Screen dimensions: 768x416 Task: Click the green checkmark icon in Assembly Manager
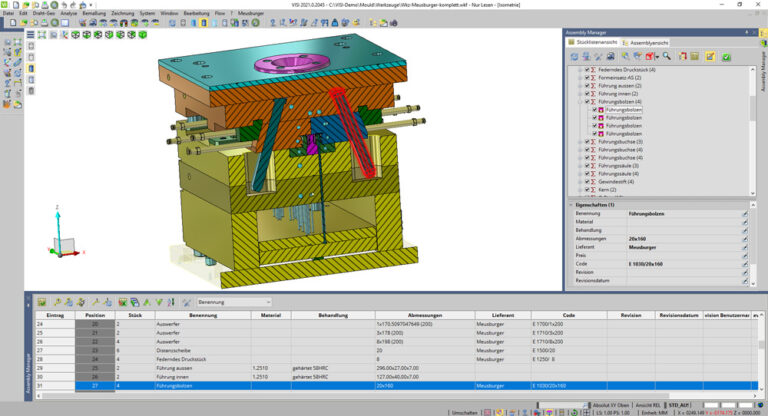click(x=725, y=57)
